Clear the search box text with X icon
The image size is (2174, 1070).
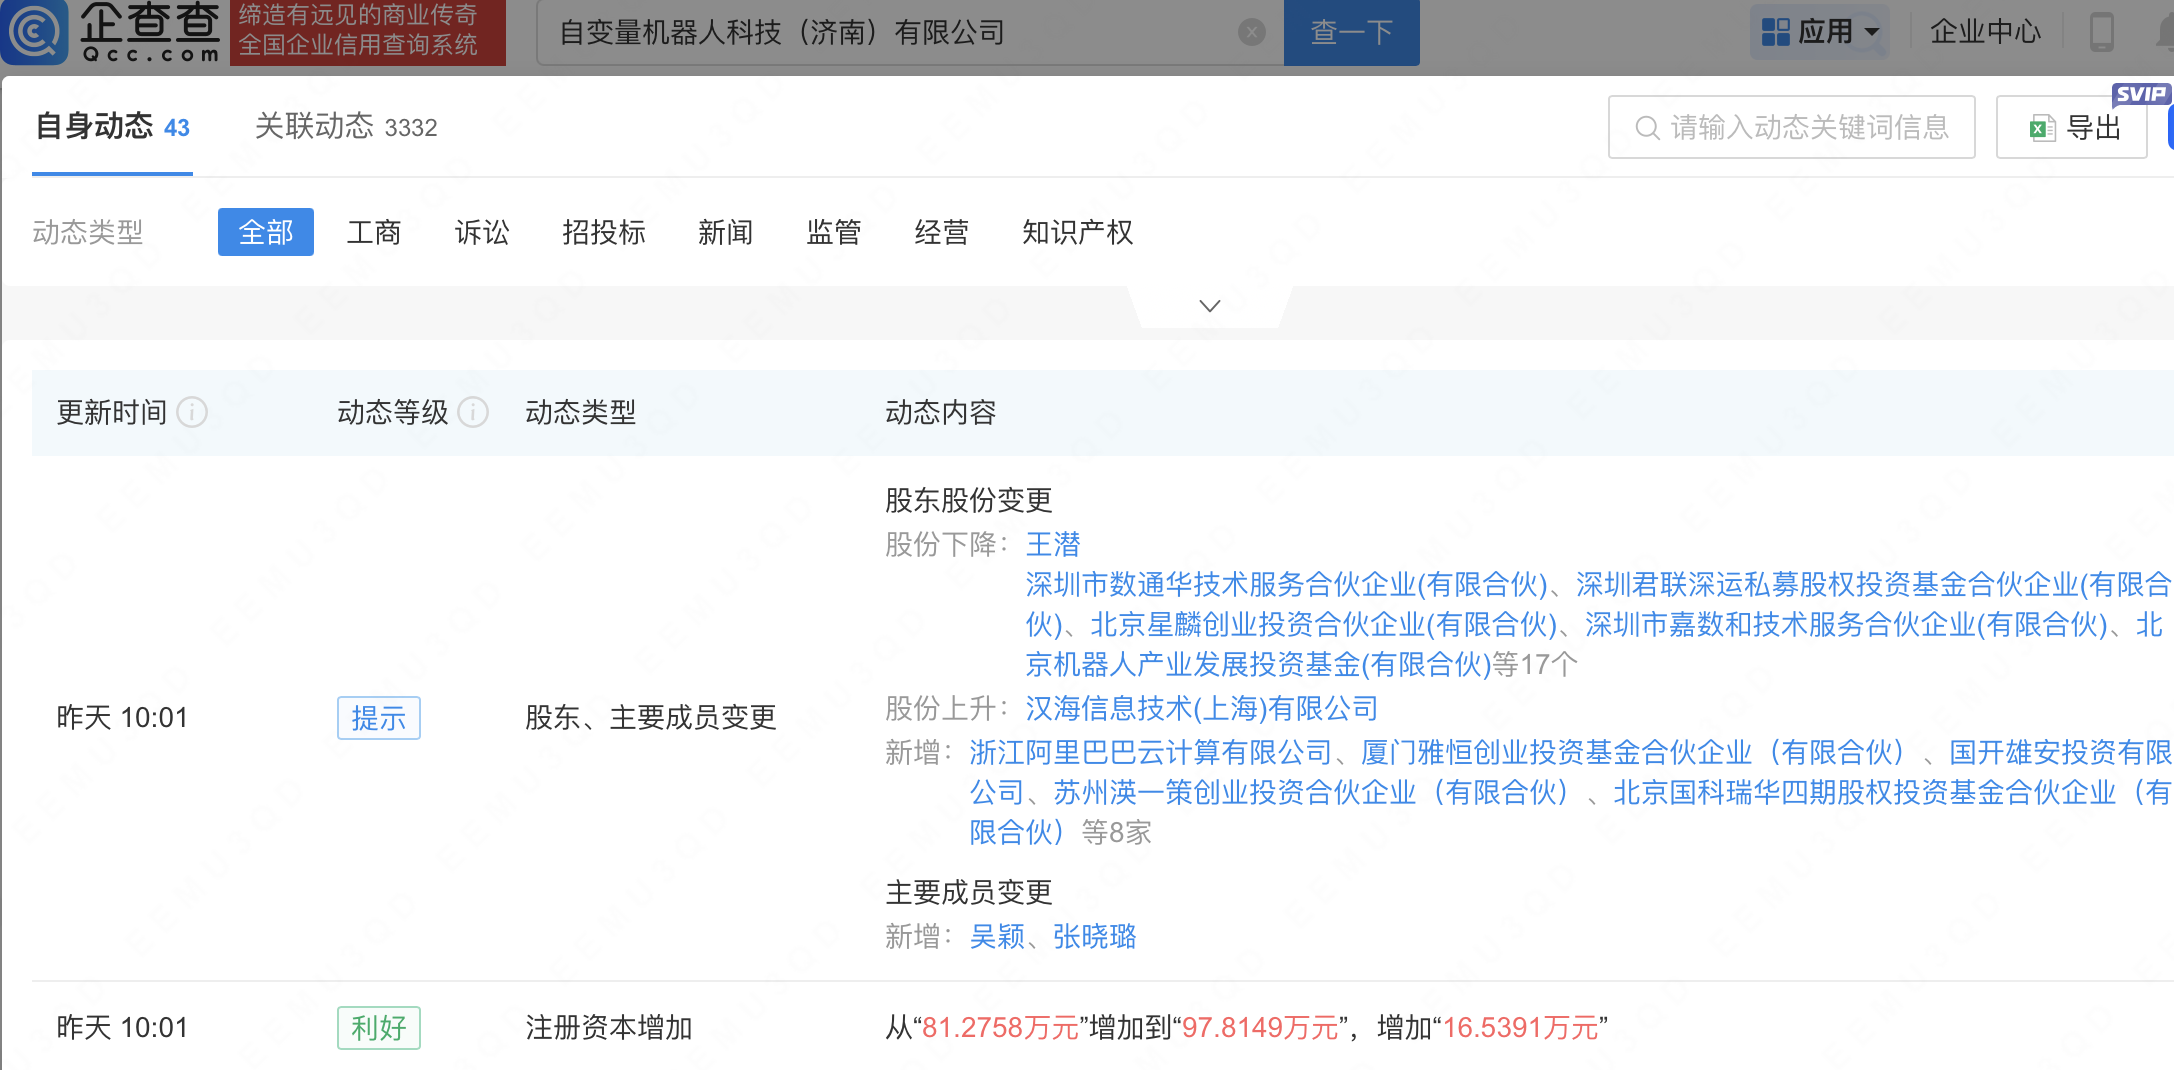1251,33
